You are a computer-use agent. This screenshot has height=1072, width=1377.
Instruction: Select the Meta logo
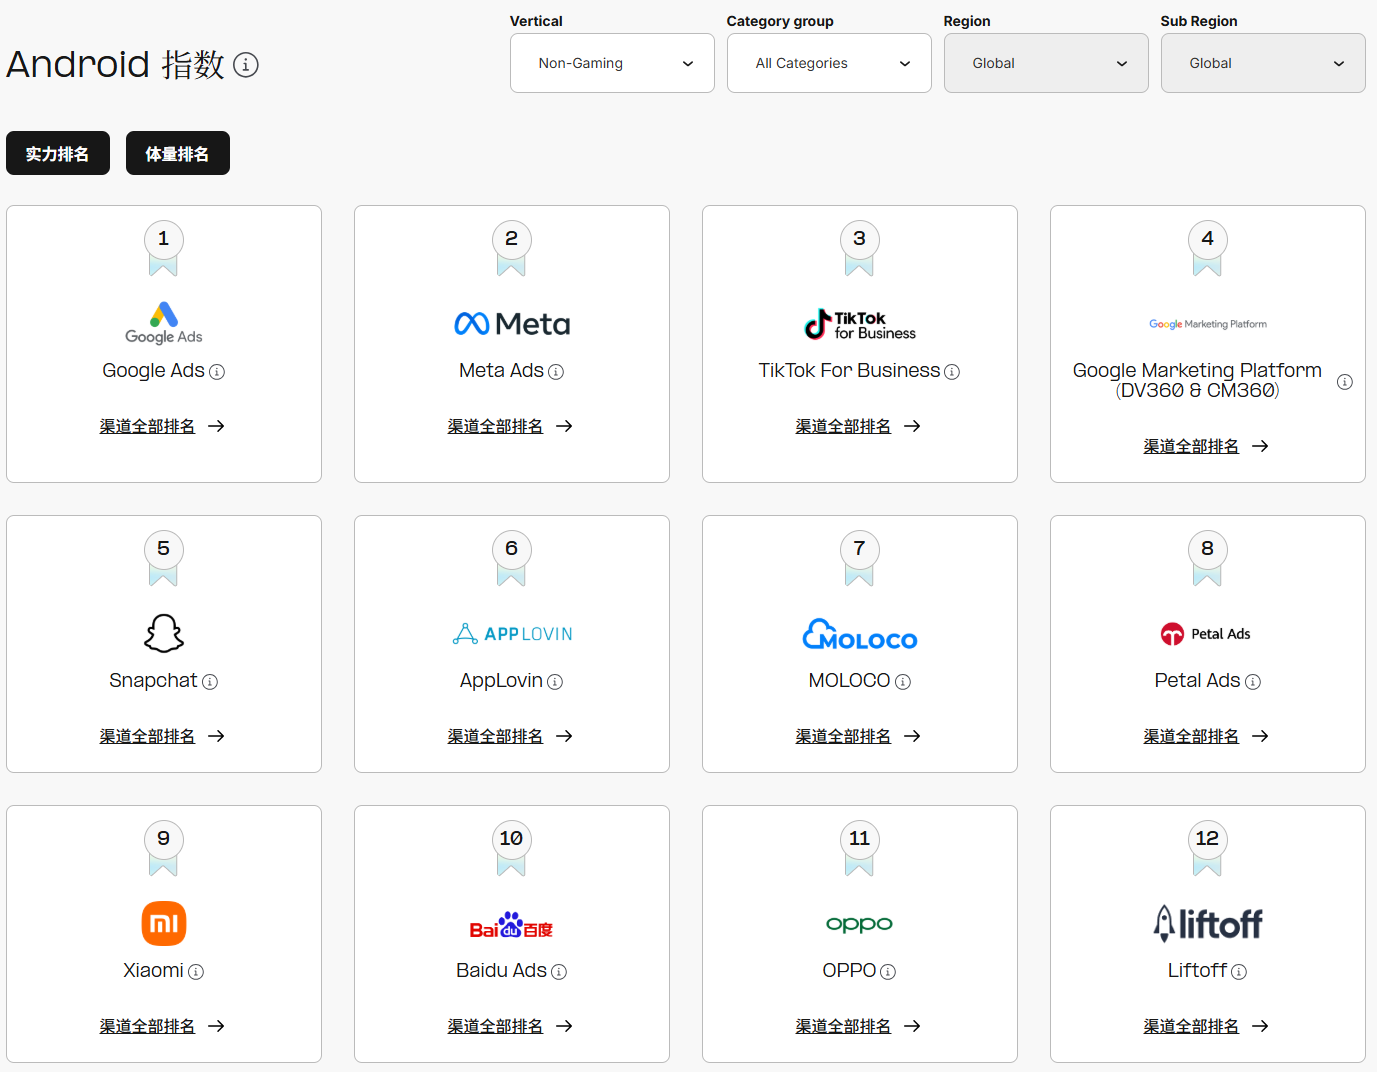511,323
